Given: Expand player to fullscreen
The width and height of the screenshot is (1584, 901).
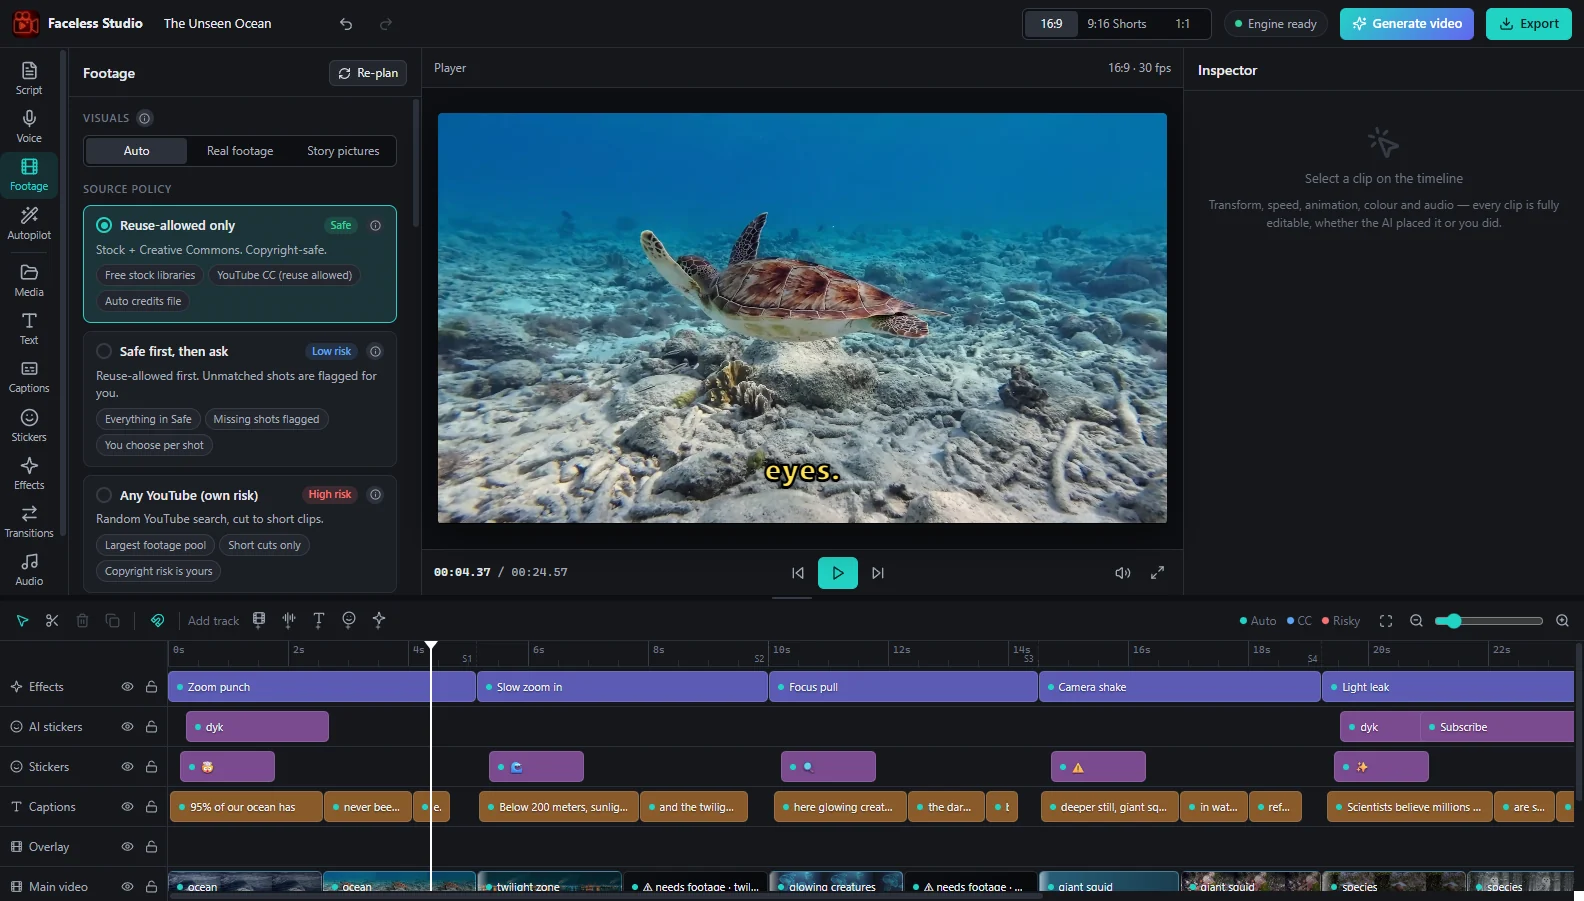Looking at the screenshot, I should 1157,573.
